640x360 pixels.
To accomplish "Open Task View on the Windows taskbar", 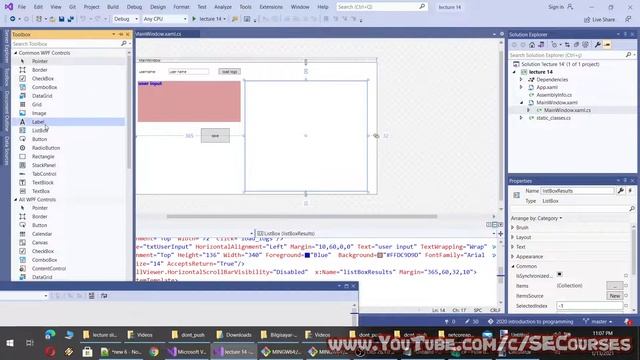I will [x=30, y=343].
